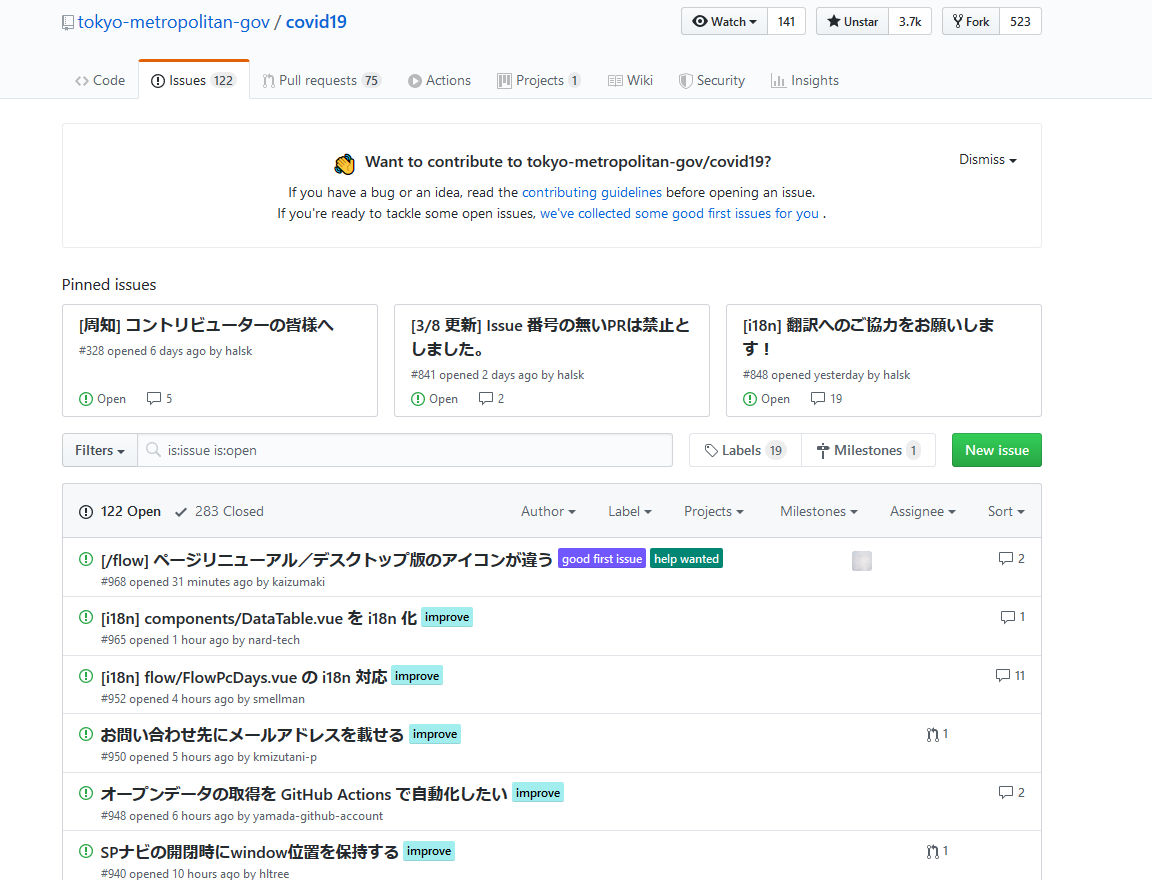The width and height of the screenshot is (1152, 880).
Task: Open the covid19 repository link
Action: [x=316, y=22]
